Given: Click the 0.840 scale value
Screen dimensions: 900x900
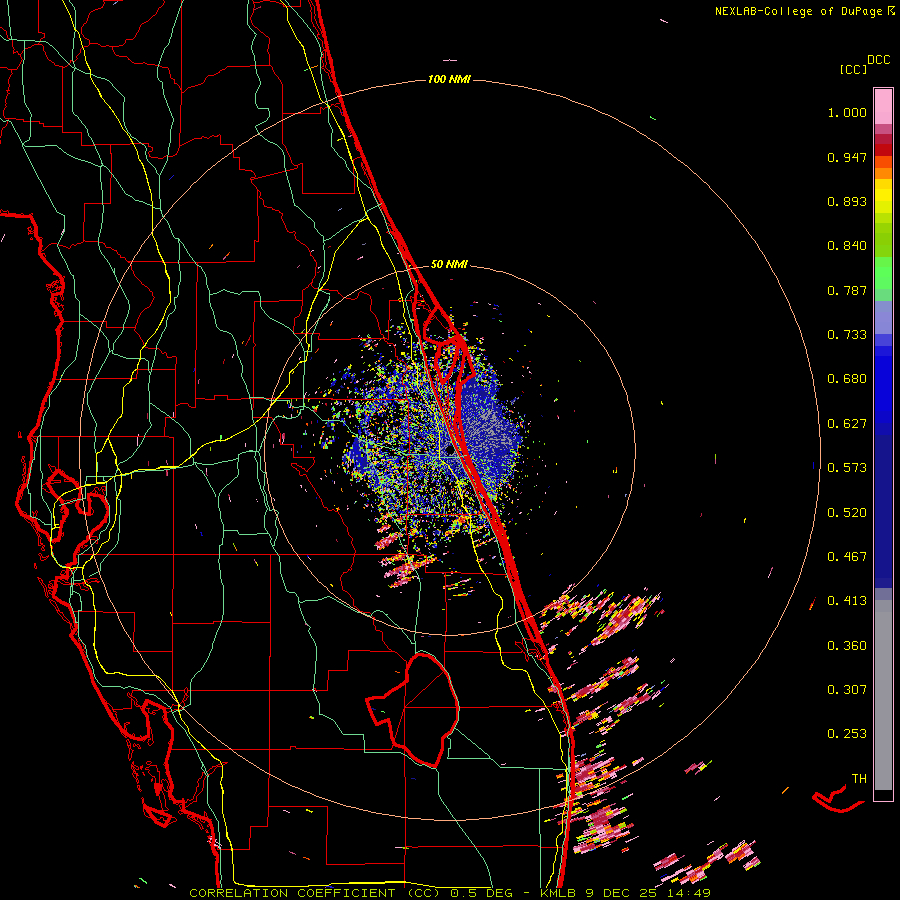Looking at the screenshot, I should [x=847, y=246].
